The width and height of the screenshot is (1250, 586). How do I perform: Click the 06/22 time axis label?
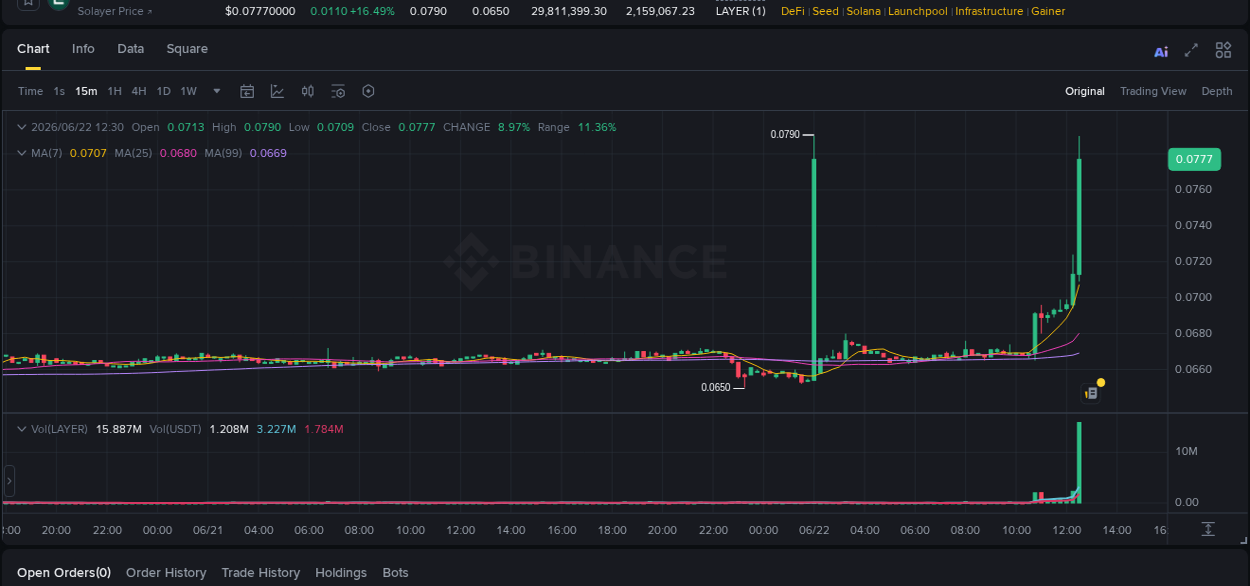(x=814, y=530)
